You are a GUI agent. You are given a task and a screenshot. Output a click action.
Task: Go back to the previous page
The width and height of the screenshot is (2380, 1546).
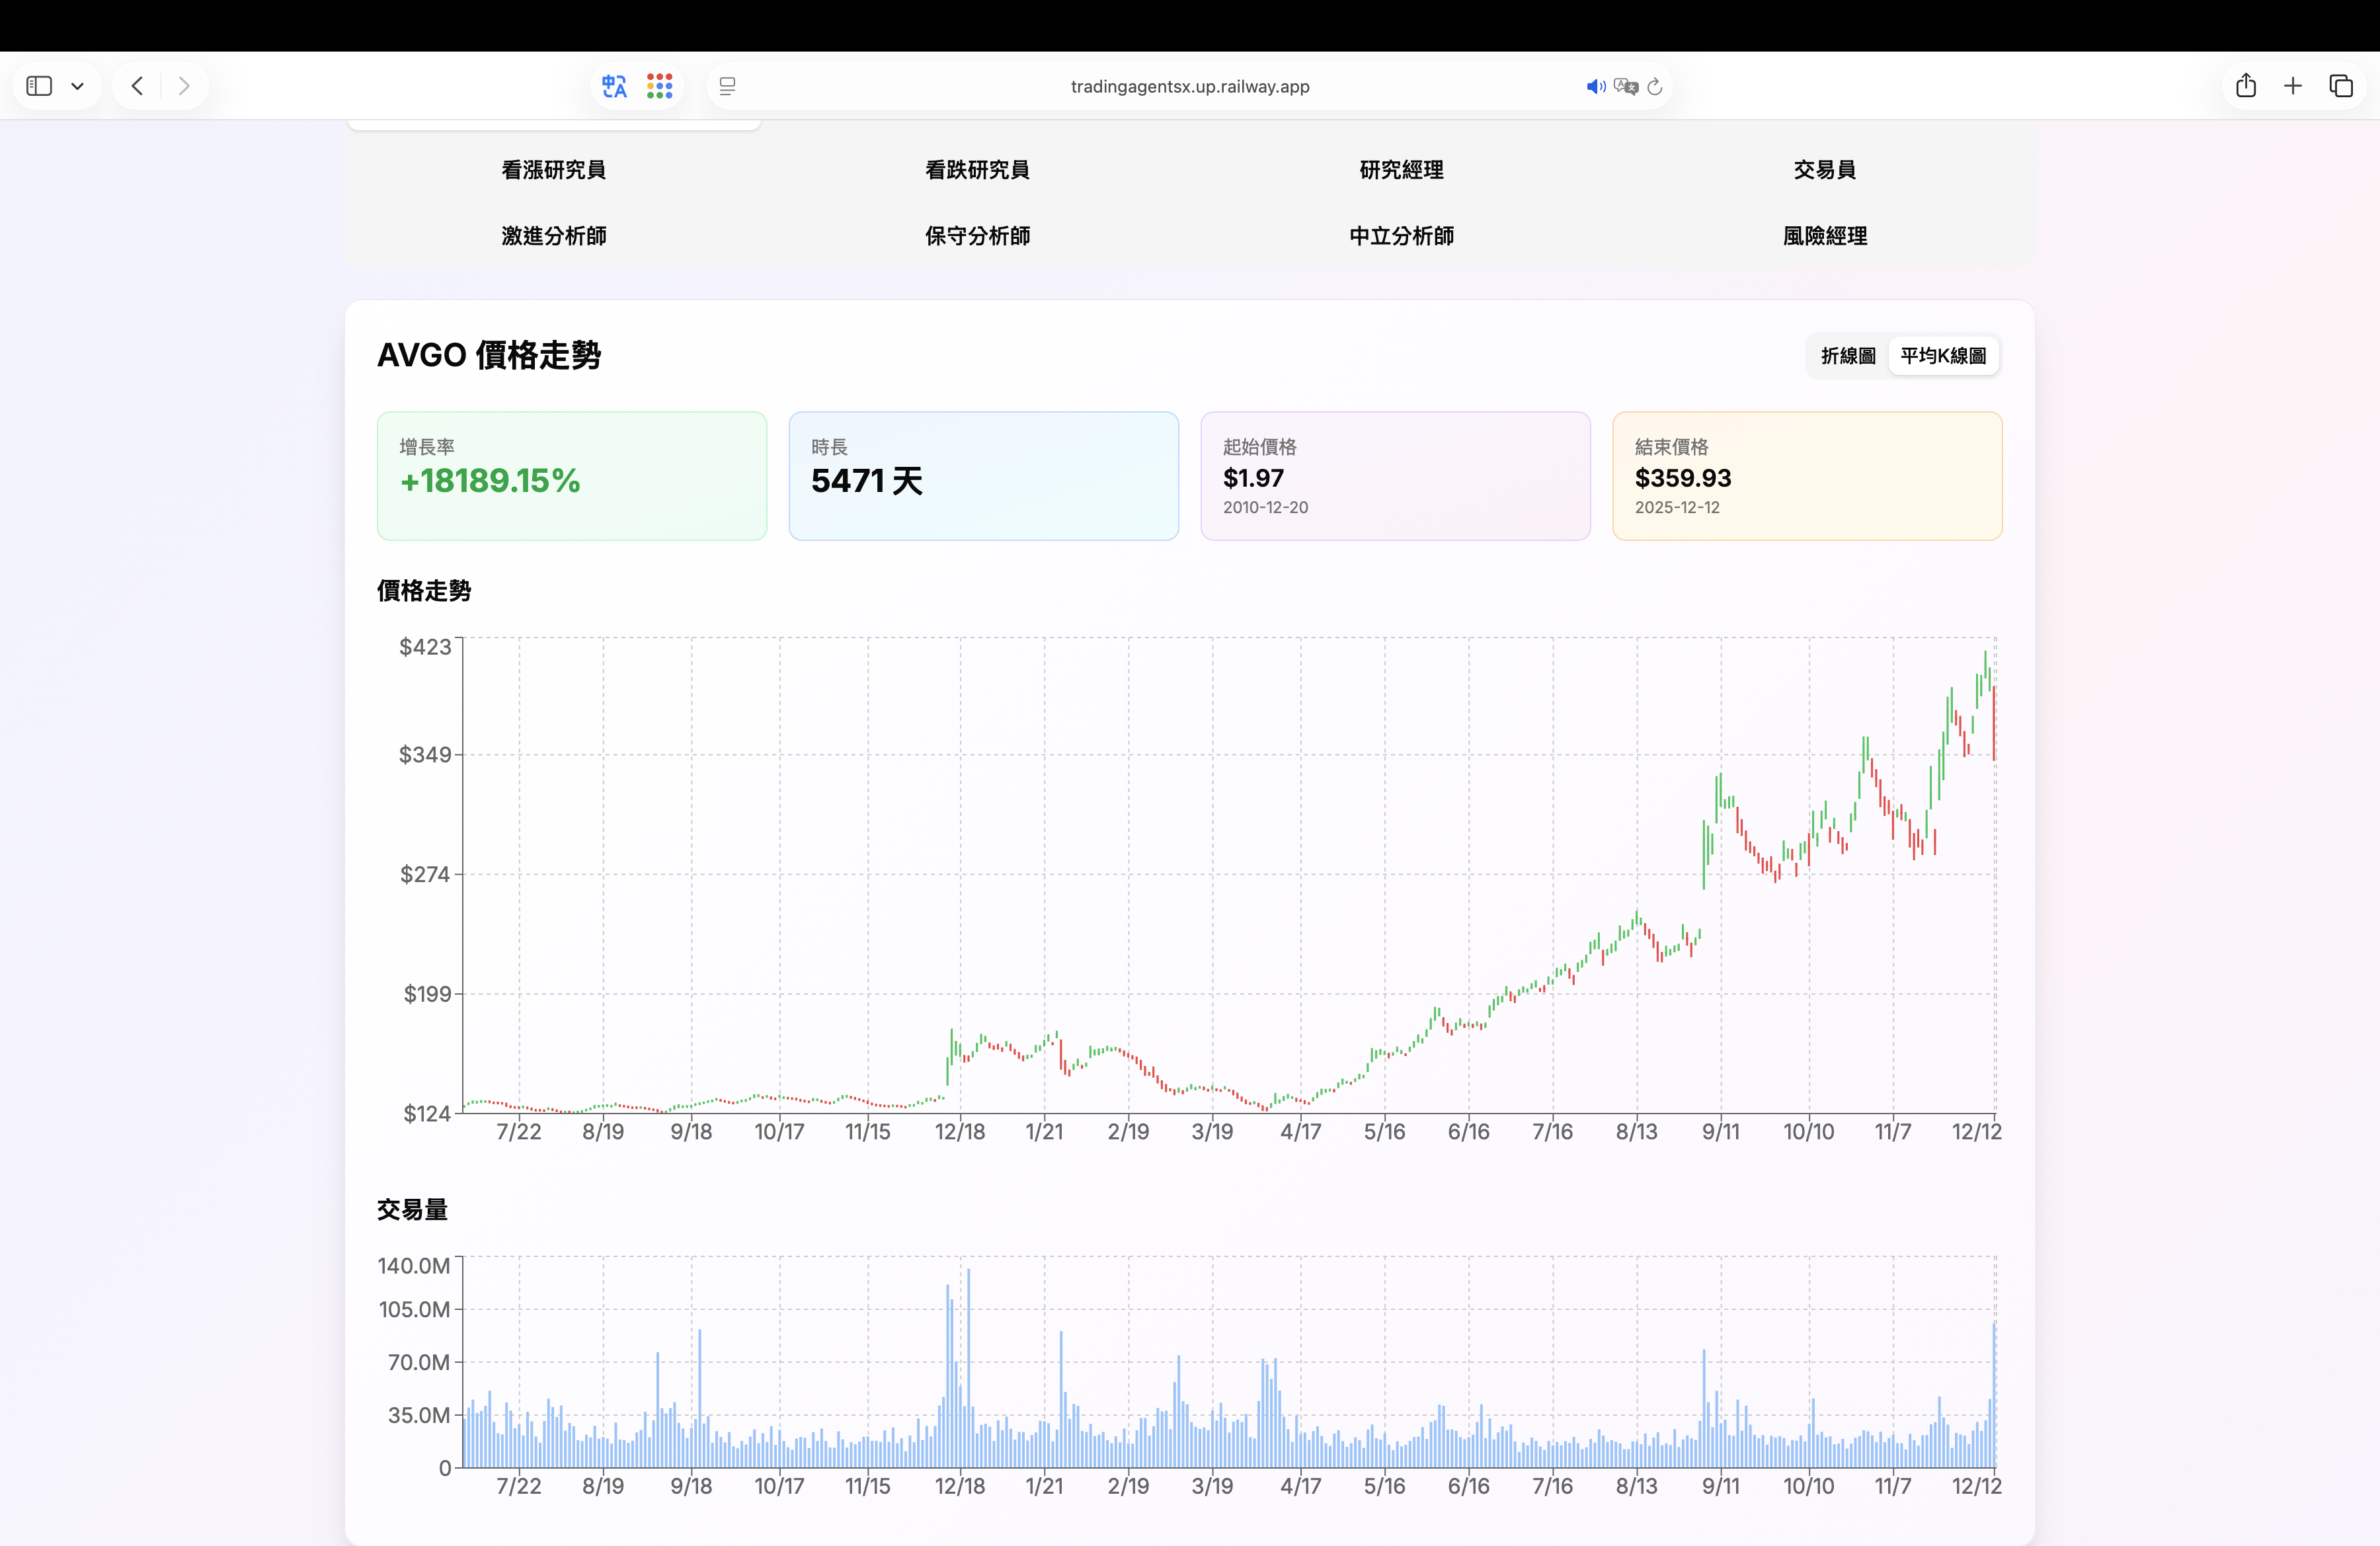click(x=137, y=86)
